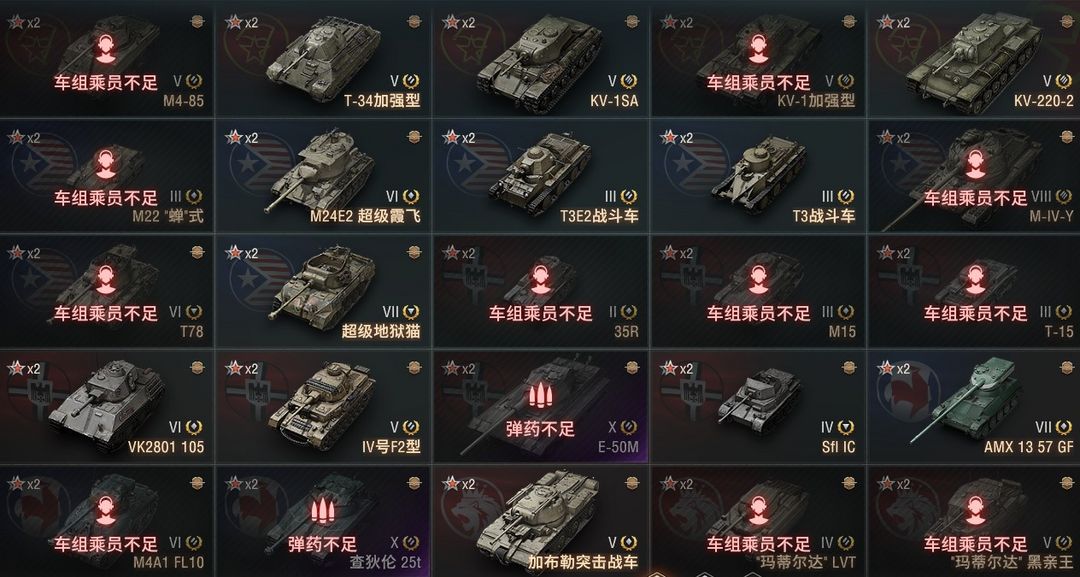The height and width of the screenshot is (577, 1080).
Task: Select the M24E2 超级霞飞 tank
Action: click(323, 175)
